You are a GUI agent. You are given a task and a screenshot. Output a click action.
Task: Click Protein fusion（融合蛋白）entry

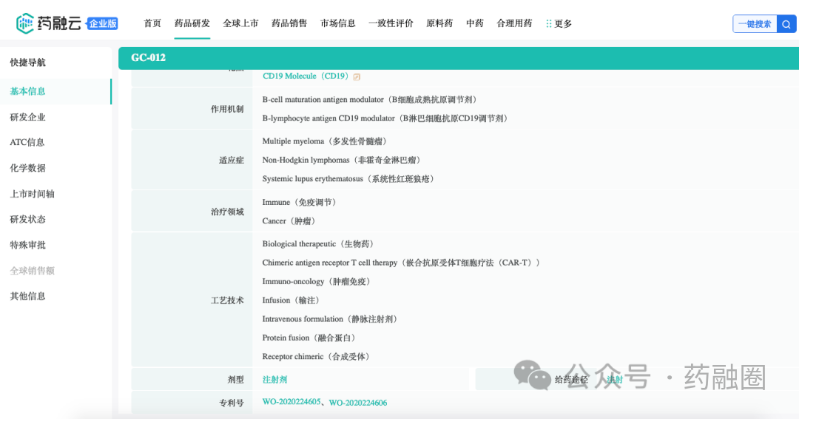click(x=310, y=338)
